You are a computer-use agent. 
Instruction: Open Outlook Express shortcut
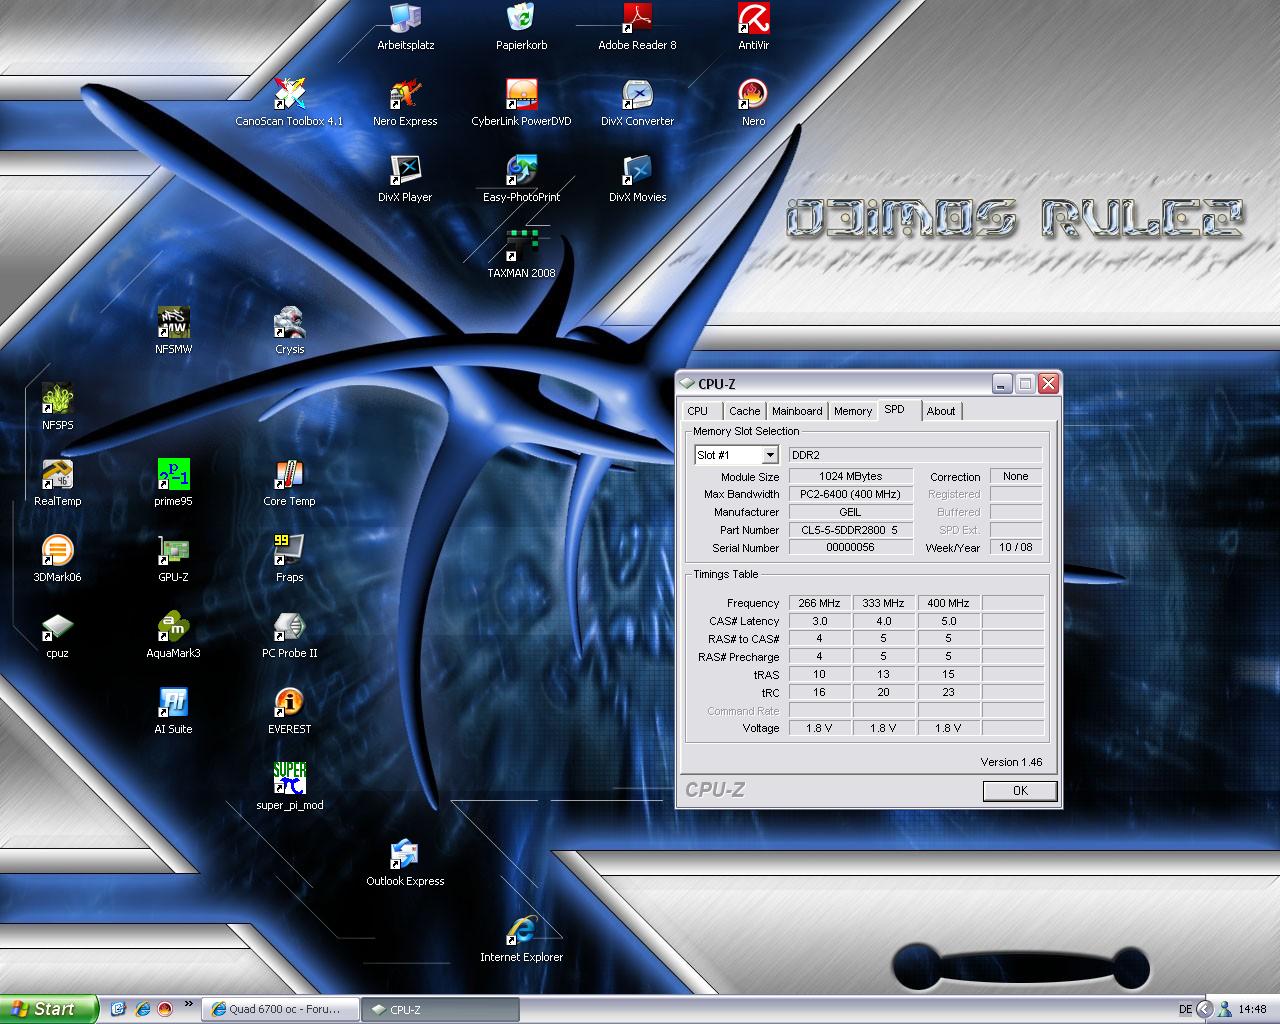(405, 862)
